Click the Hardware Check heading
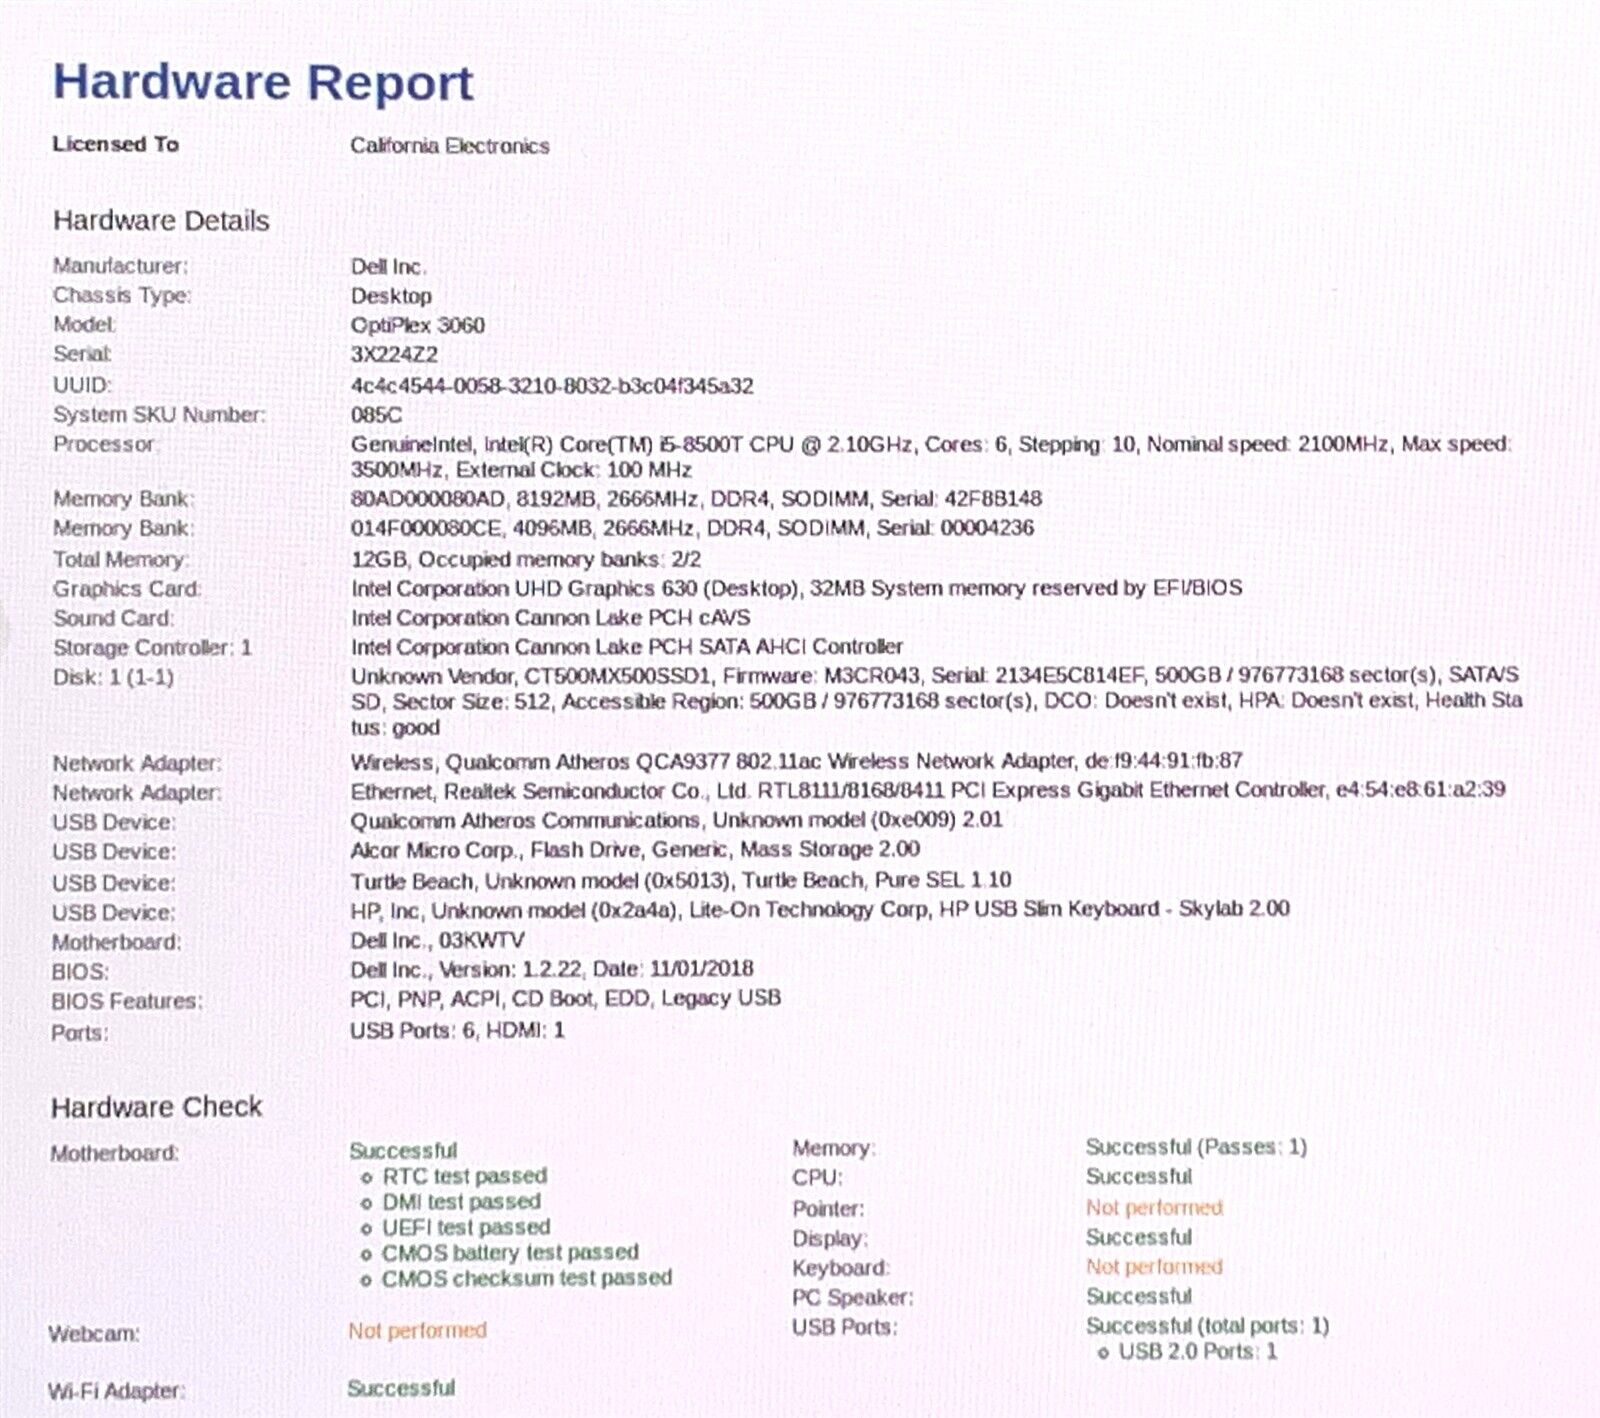Screen dimensions: 1600x1418 pyautogui.click(x=156, y=1107)
